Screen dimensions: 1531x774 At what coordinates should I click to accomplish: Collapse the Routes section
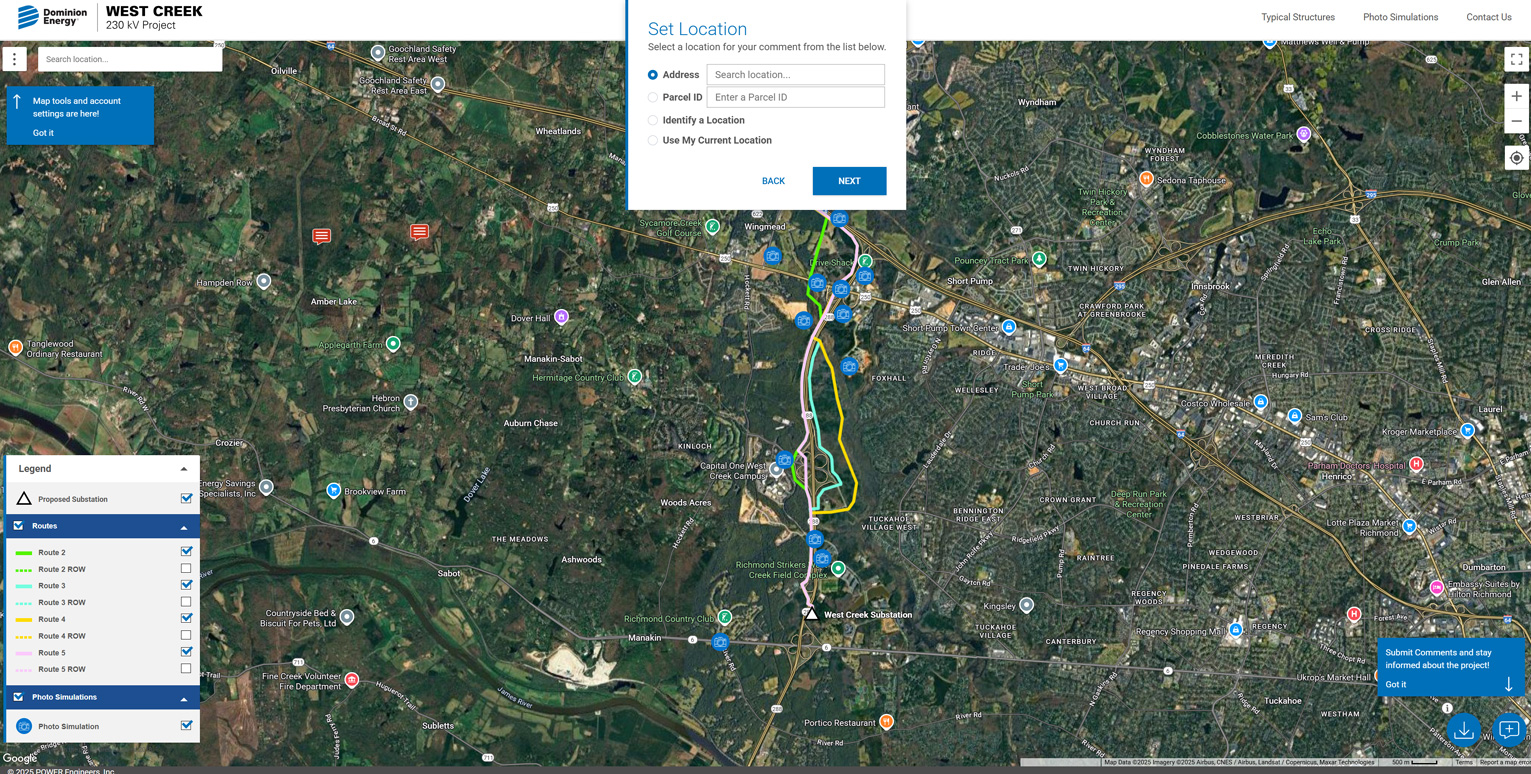pos(184,527)
